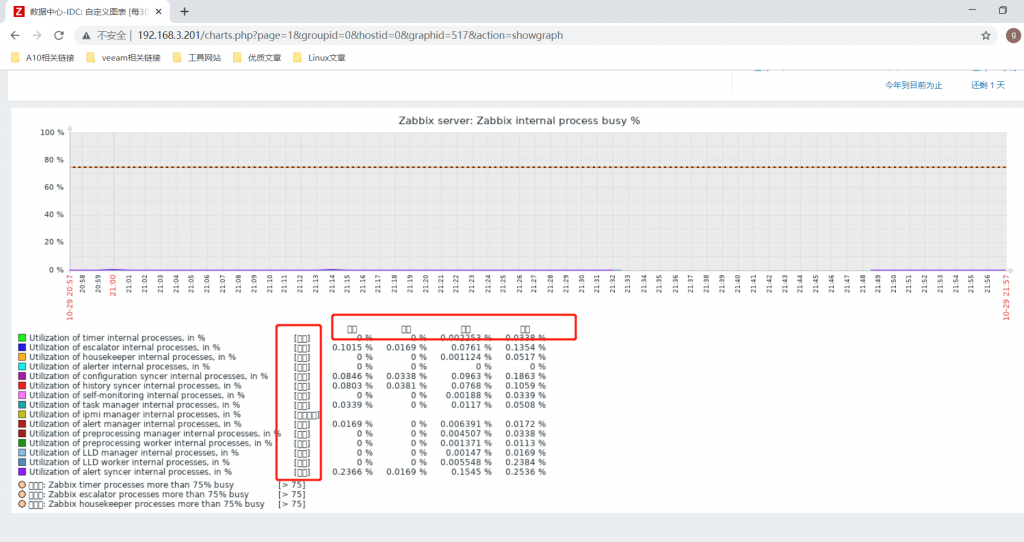The image size is (1024, 542).
Task: Click the green timer processes legend swatch
Action: pos(22,338)
